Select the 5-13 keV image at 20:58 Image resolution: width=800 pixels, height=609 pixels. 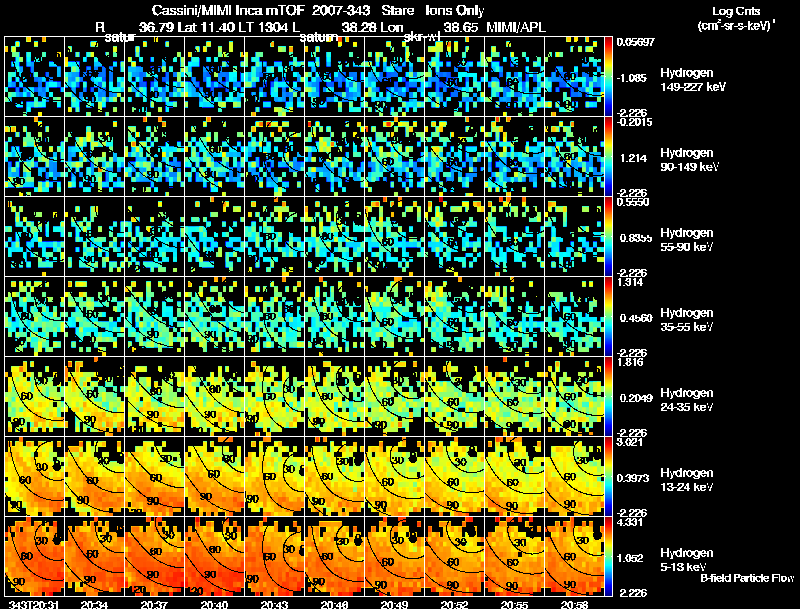[x=574, y=557]
